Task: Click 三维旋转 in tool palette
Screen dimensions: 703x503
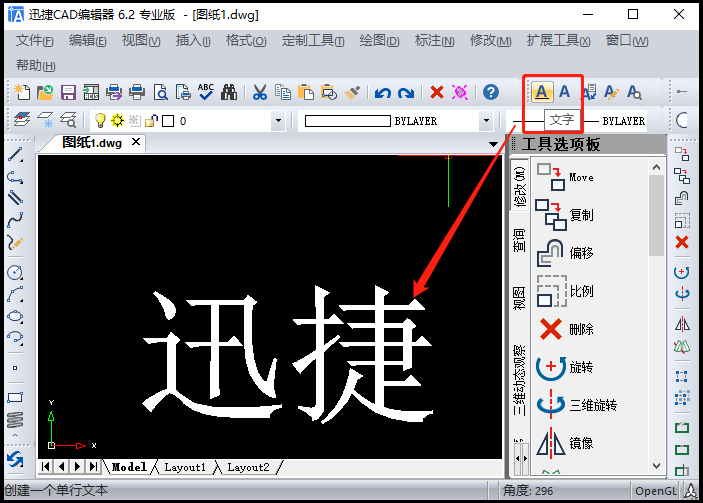Action: pyautogui.click(x=577, y=405)
